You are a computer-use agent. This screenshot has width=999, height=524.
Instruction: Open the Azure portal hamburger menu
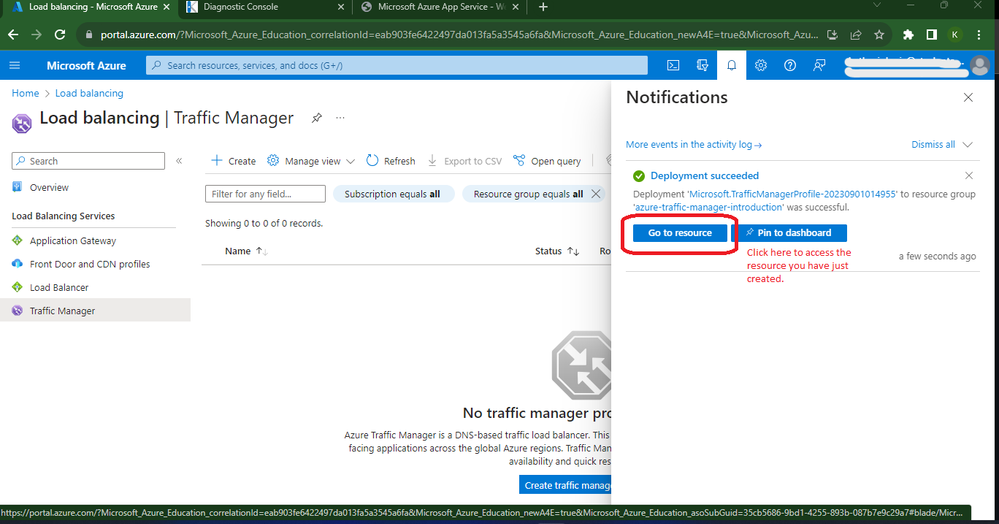15,66
